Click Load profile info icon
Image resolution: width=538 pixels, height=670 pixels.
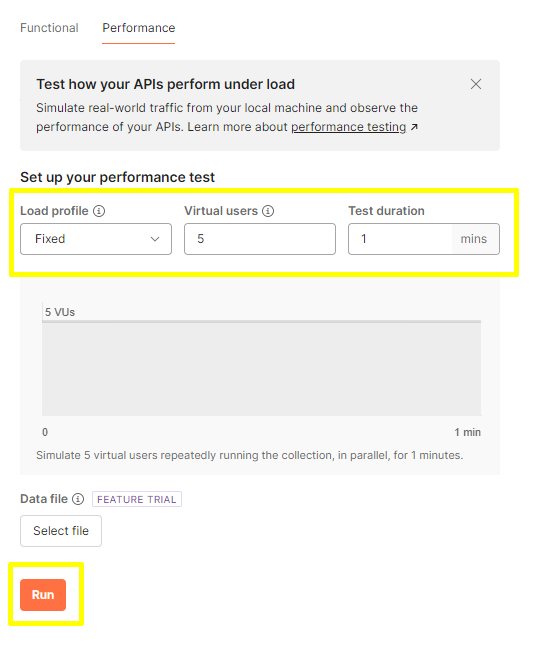click(99, 211)
